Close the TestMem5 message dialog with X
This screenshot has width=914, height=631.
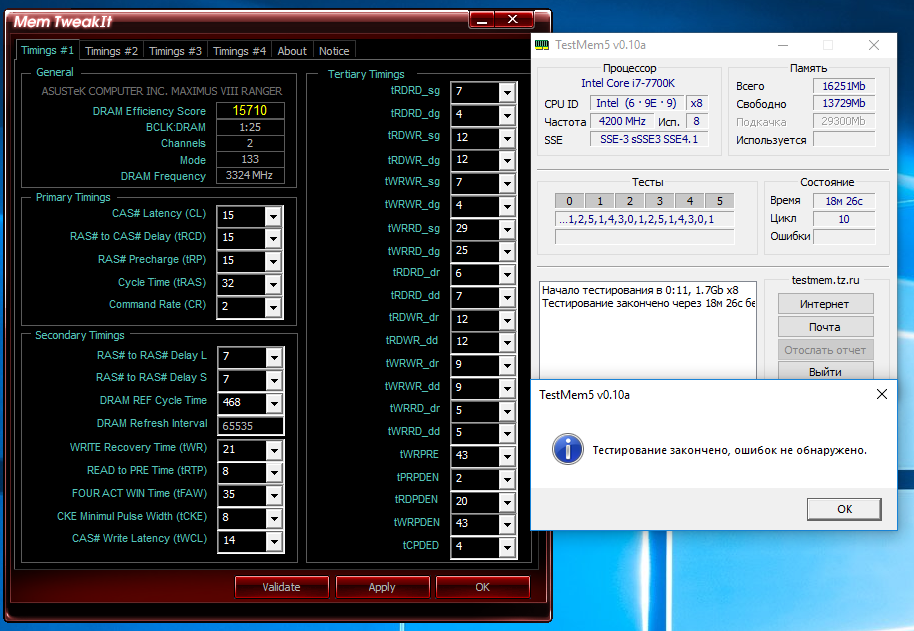click(882, 394)
